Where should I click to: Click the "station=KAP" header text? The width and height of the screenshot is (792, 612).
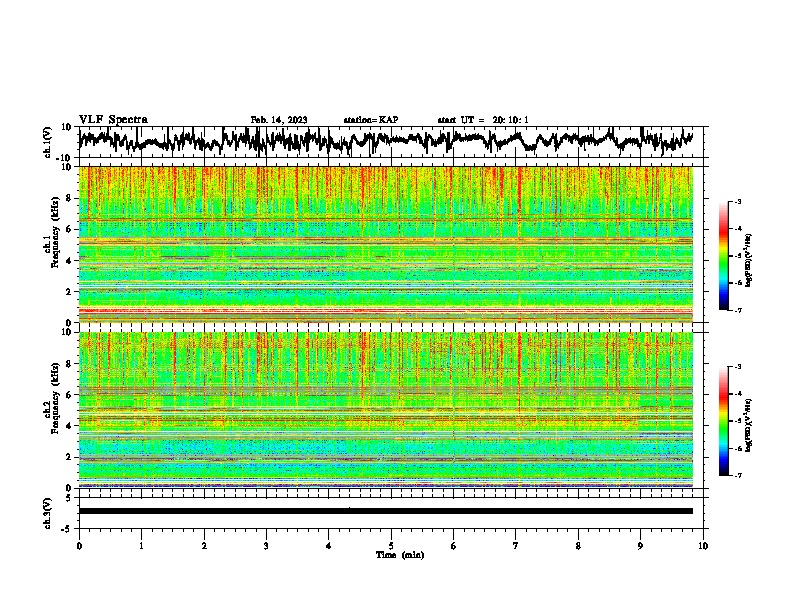click(371, 120)
